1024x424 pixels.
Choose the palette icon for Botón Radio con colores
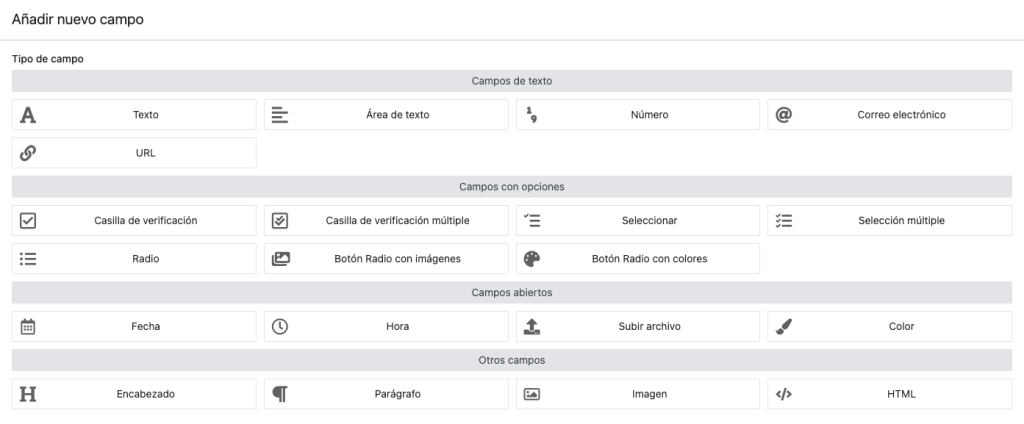[x=532, y=259]
